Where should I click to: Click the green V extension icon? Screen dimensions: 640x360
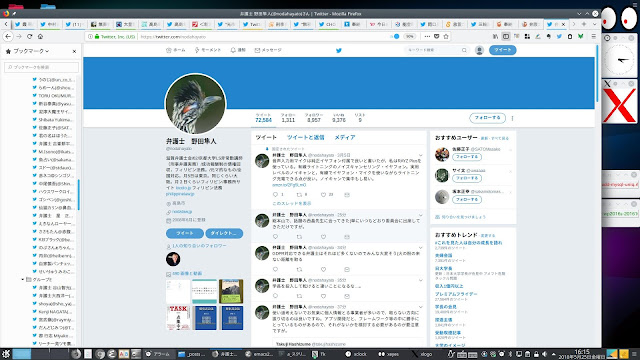tap(580, 36)
